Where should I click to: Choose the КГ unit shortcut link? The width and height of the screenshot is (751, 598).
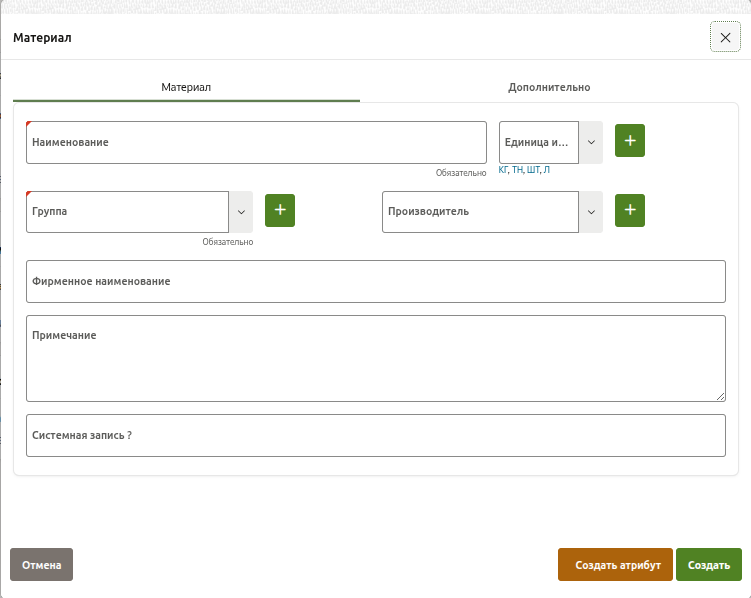[503, 171]
